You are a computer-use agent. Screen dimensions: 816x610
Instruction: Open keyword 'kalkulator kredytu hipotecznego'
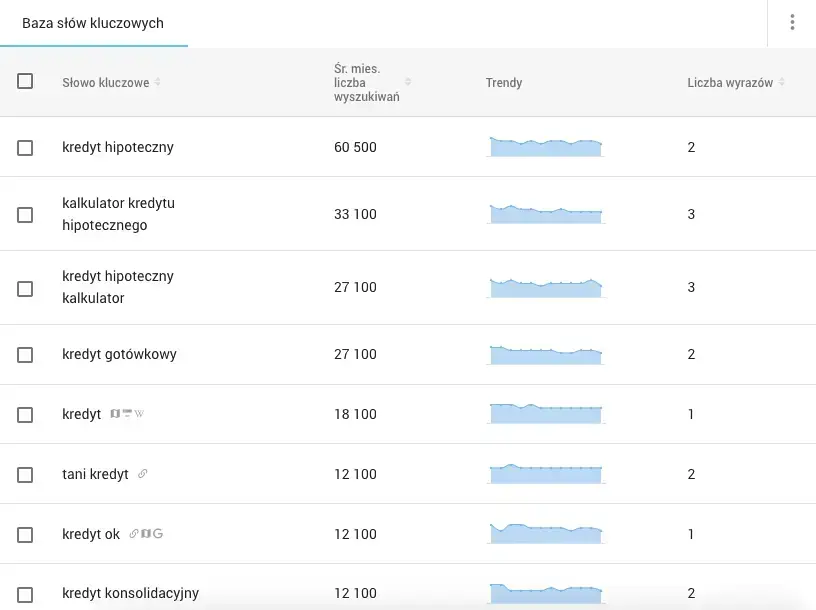coord(118,214)
